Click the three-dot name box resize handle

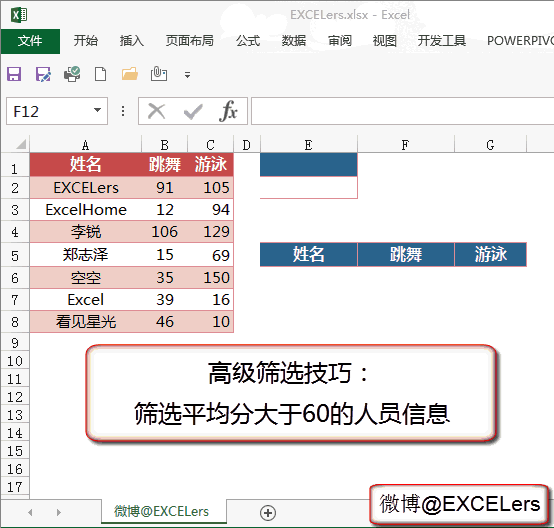tap(123, 111)
